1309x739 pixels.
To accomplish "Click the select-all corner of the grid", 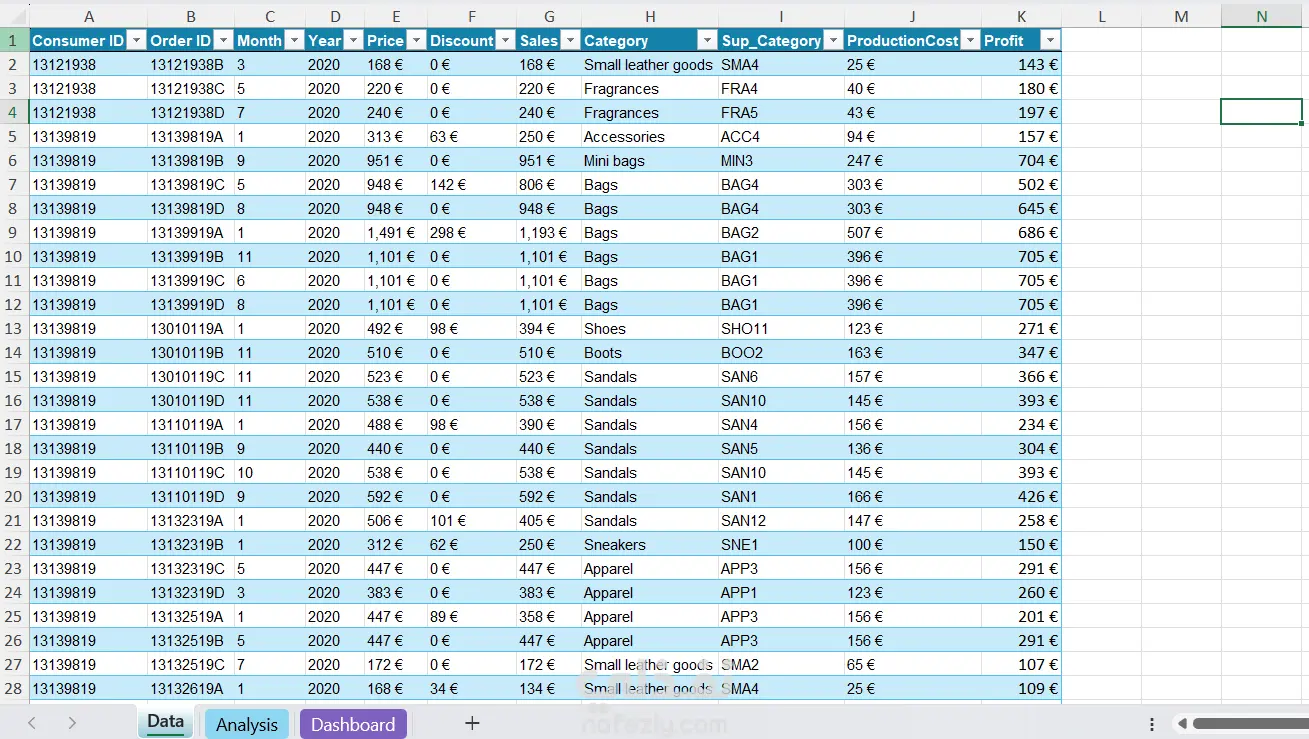I will (14, 16).
